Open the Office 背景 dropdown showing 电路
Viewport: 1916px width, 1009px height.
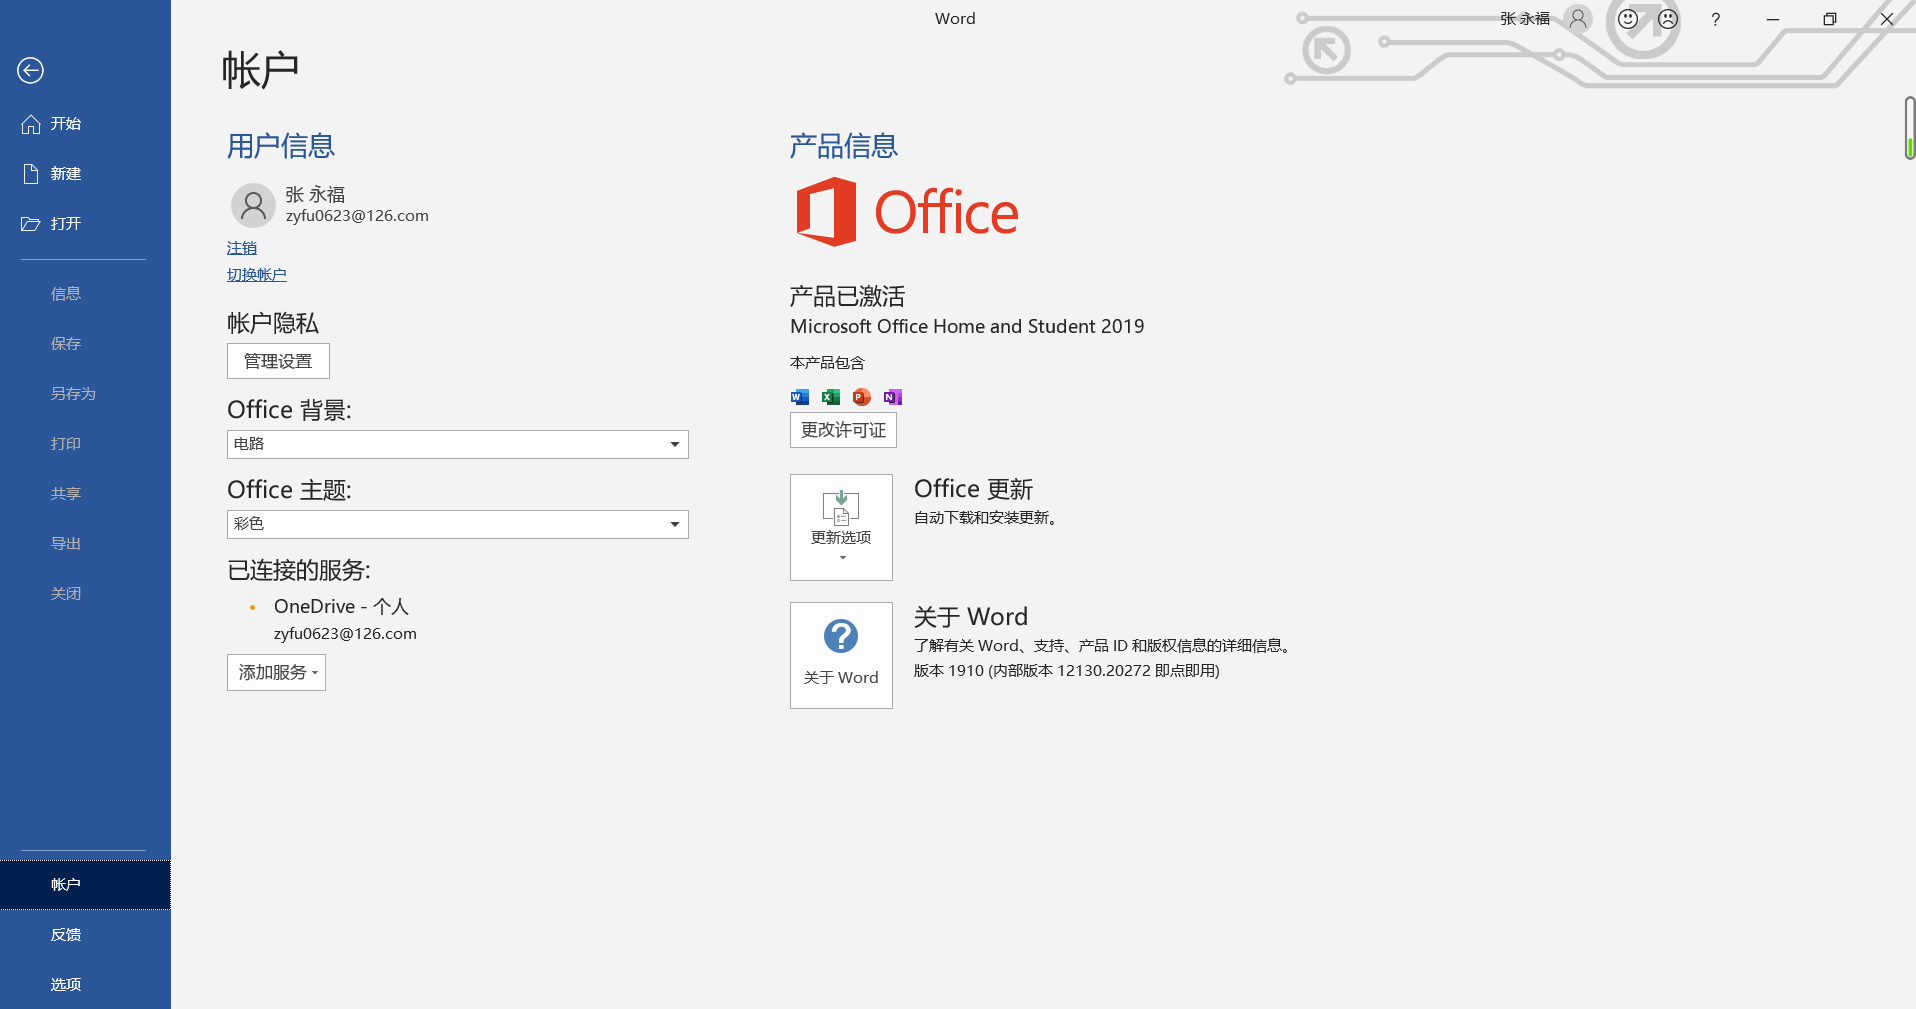click(458, 444)
